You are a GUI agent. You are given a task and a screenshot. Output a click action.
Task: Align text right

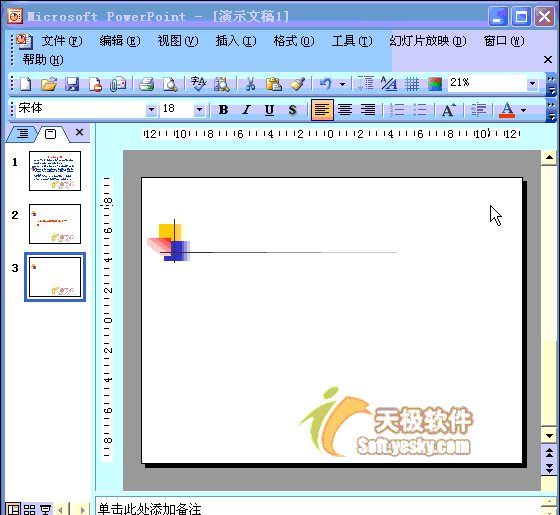(x=368, y=110)
